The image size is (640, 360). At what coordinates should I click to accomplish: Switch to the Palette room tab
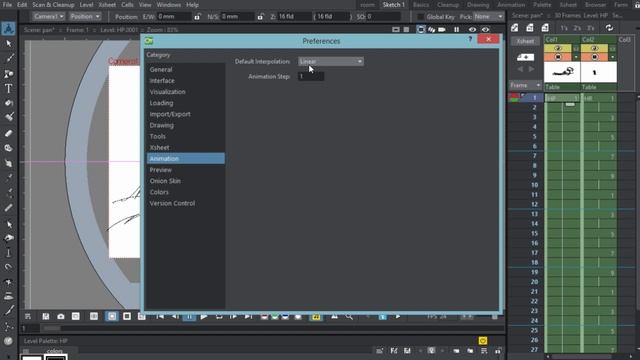[542, 5]
